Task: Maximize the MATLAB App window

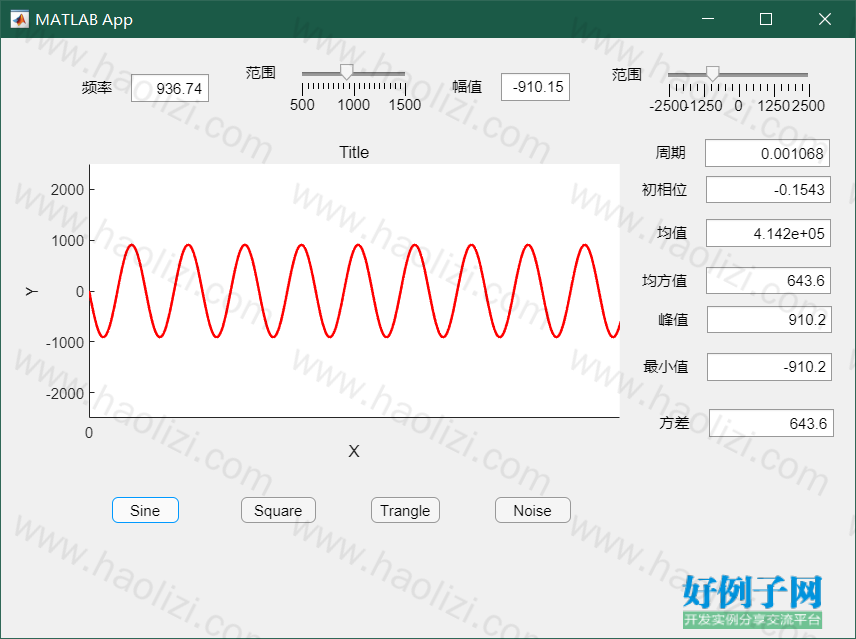Action: [x=766, y=19]
